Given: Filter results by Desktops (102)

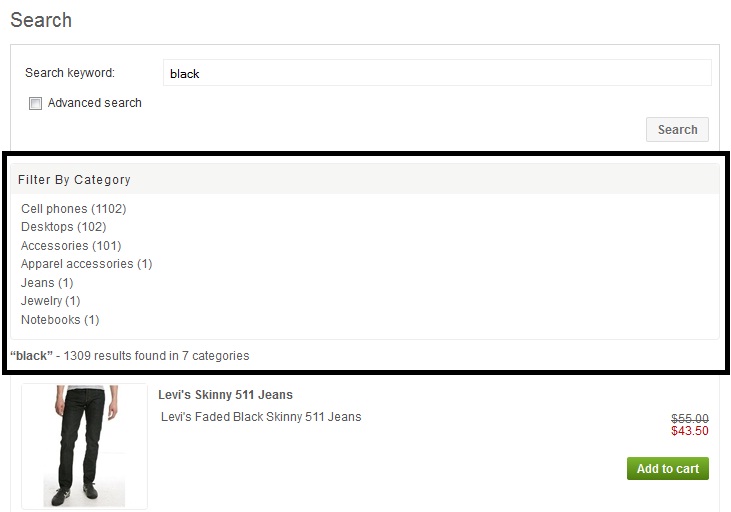Looking at the screenshot, I should point(63,227).
